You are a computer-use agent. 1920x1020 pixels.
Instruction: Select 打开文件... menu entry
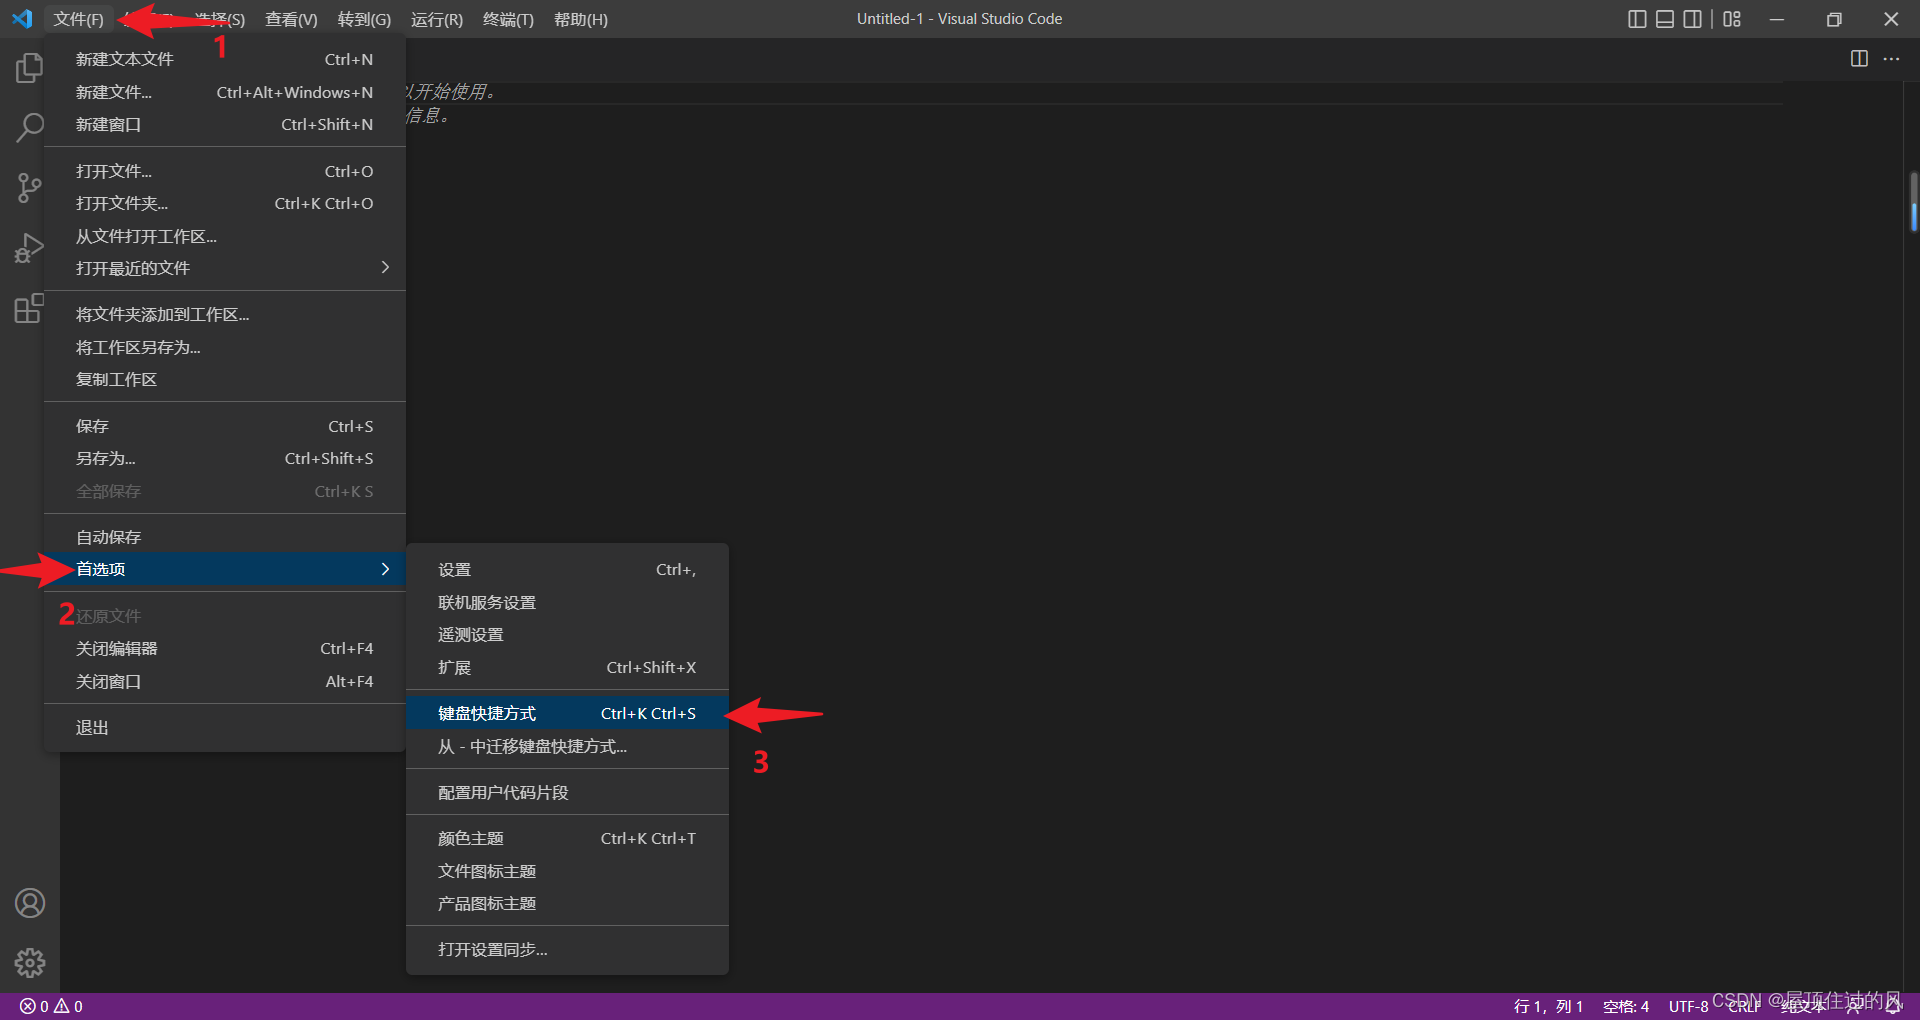click(225, 171)
